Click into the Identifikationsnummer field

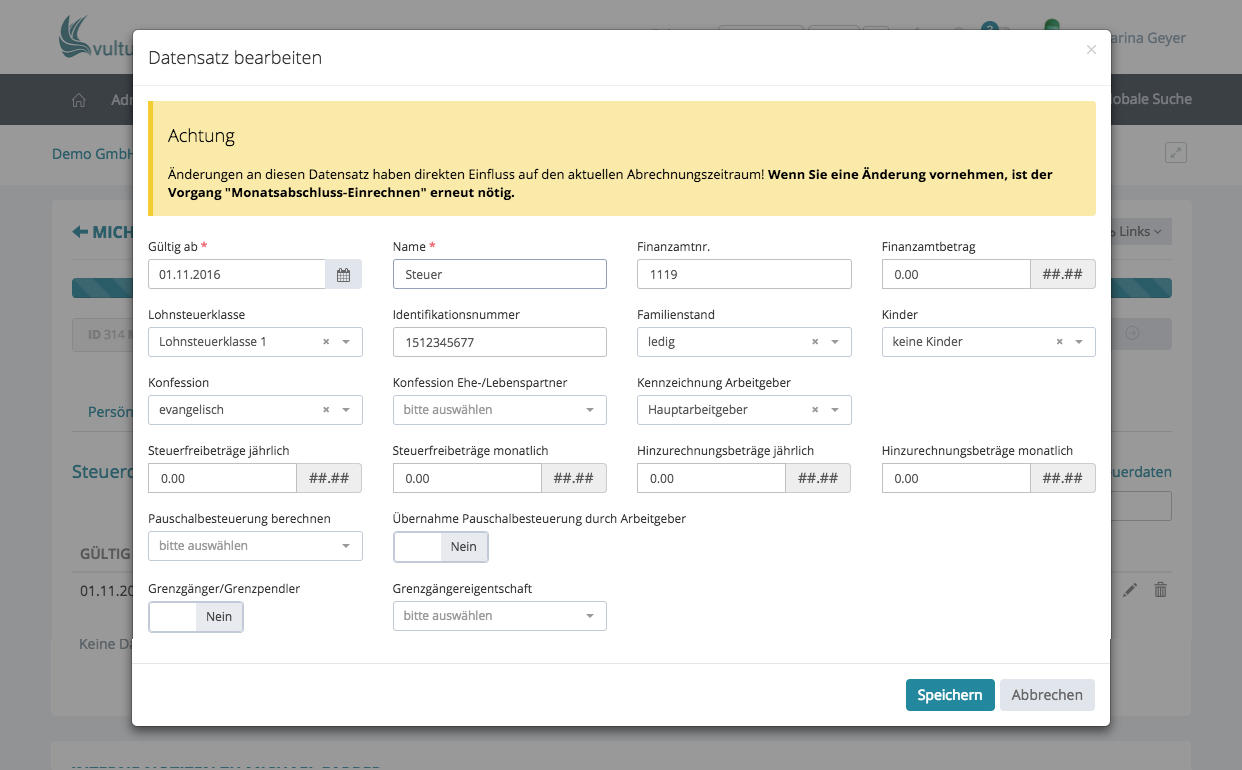click(499, 342)
